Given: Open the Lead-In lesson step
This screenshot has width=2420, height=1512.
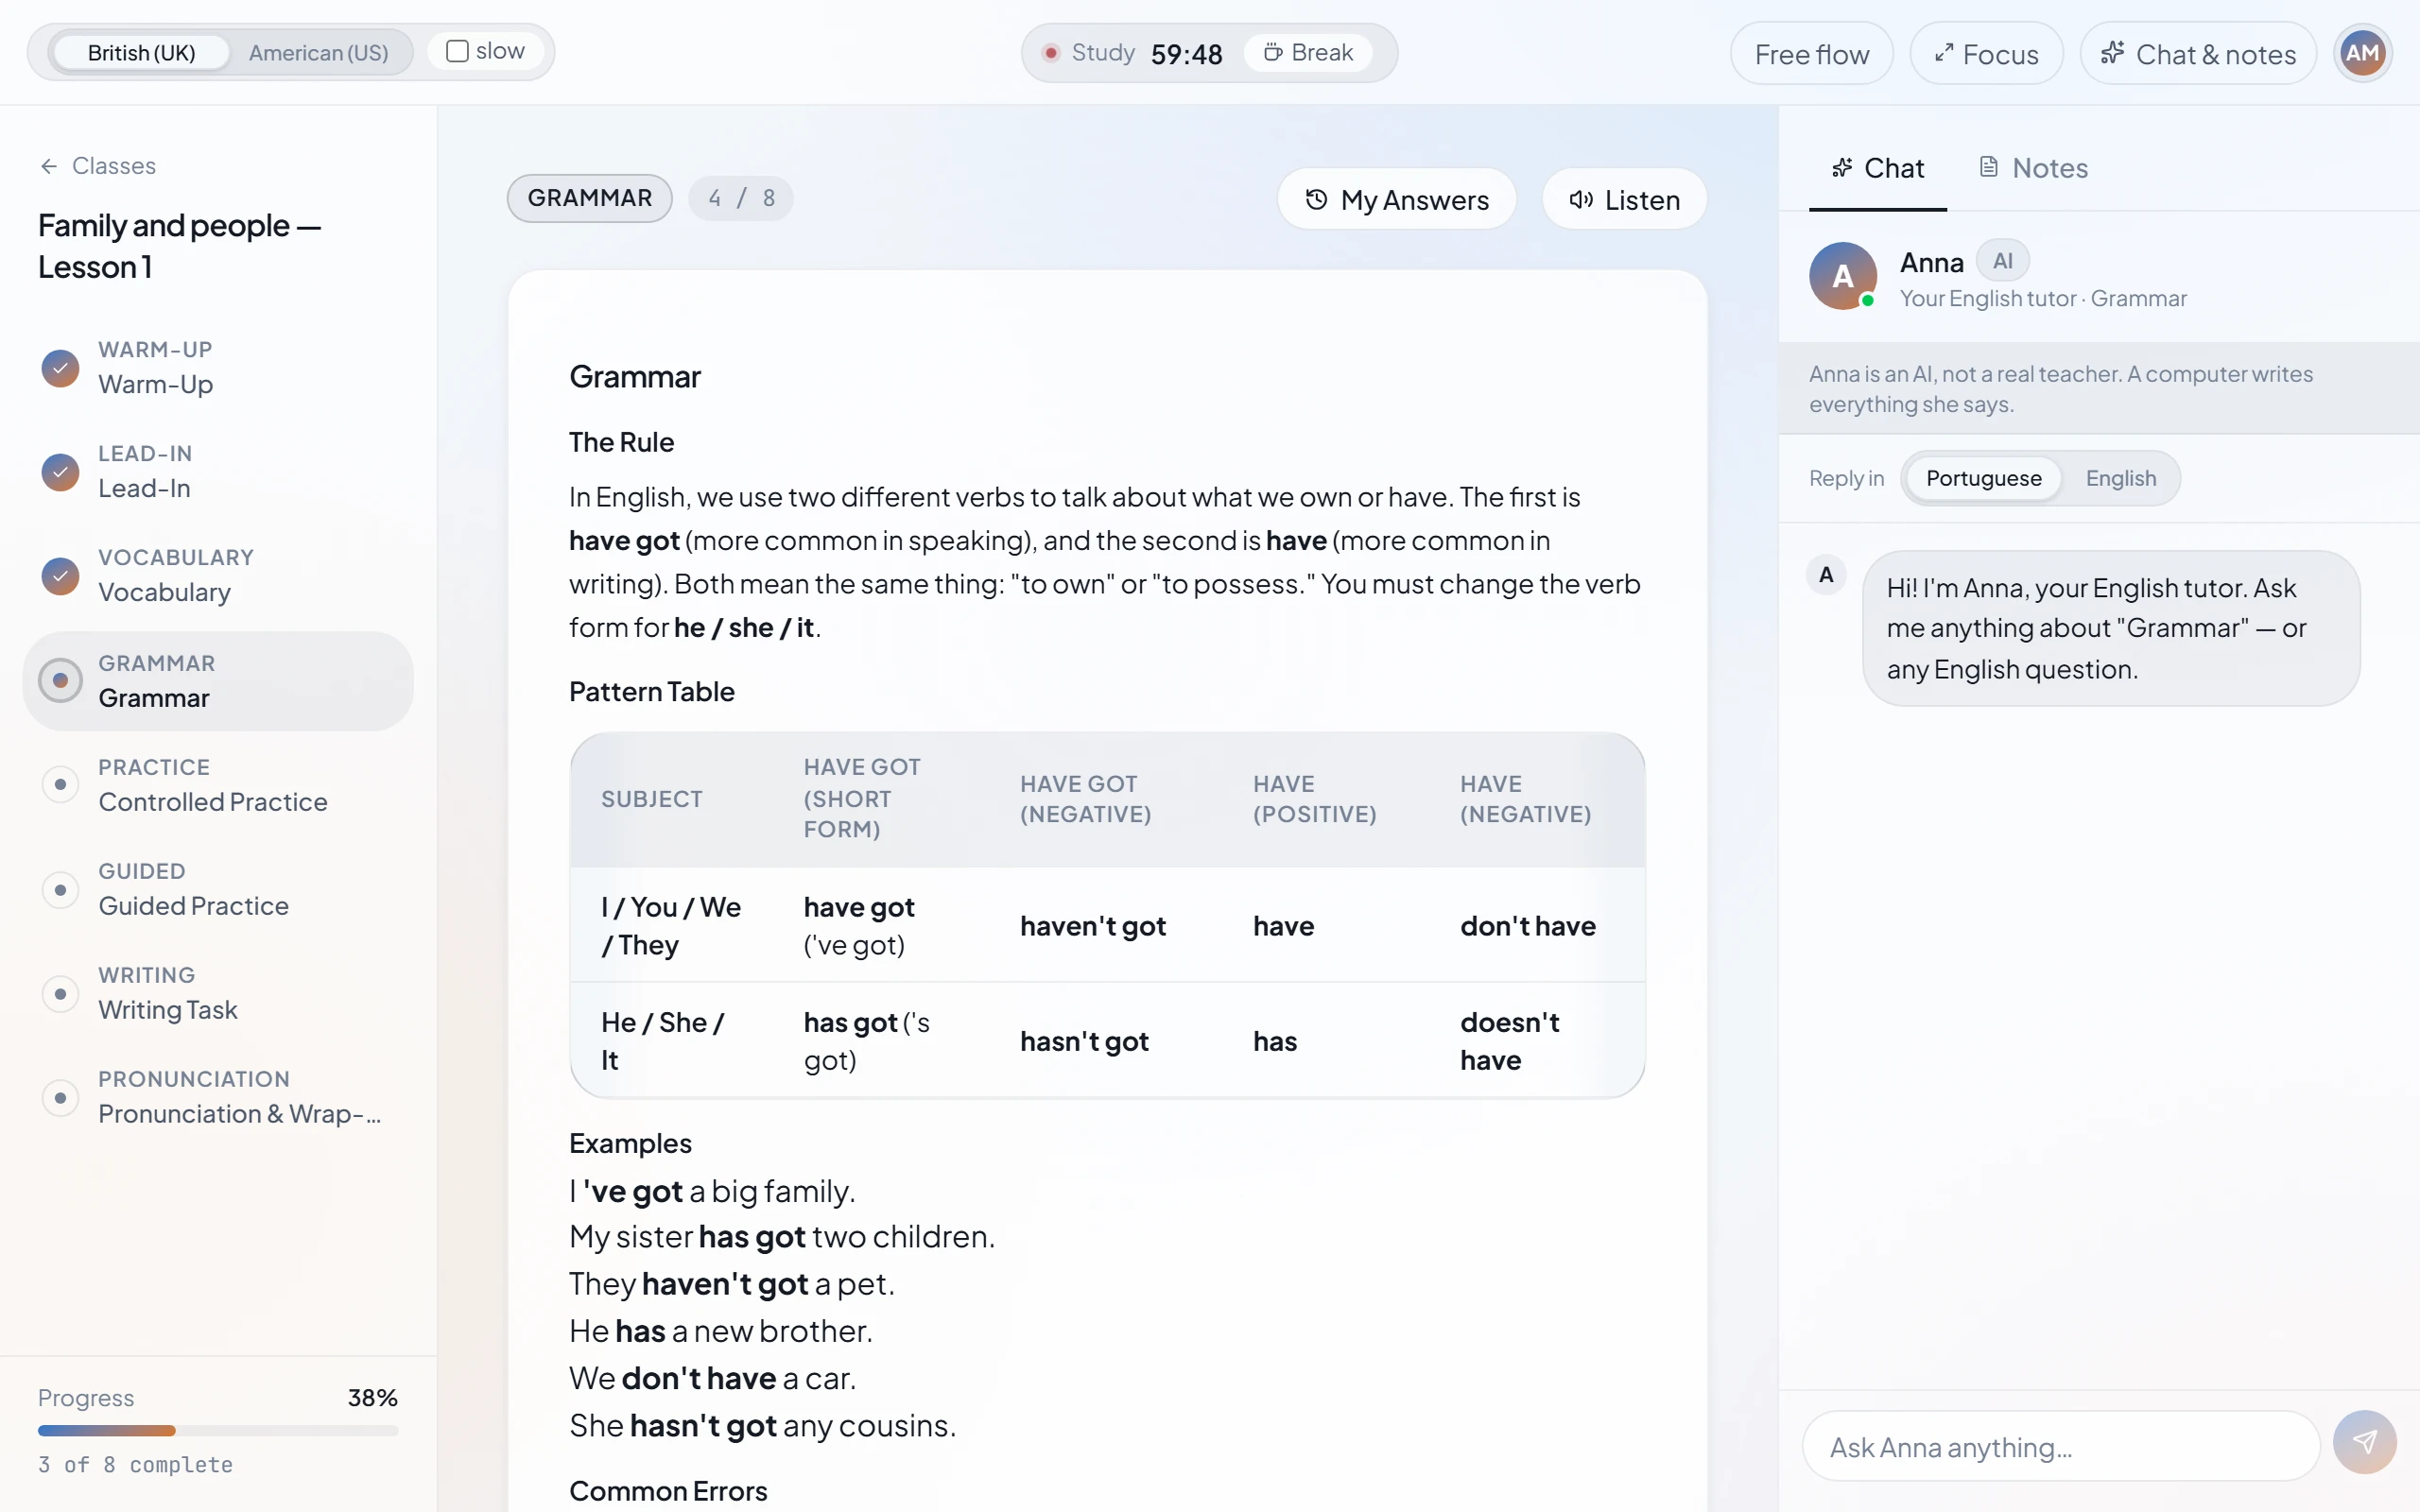Looking at the screenshot, I should pyautogui.click(x=218, y=472).
